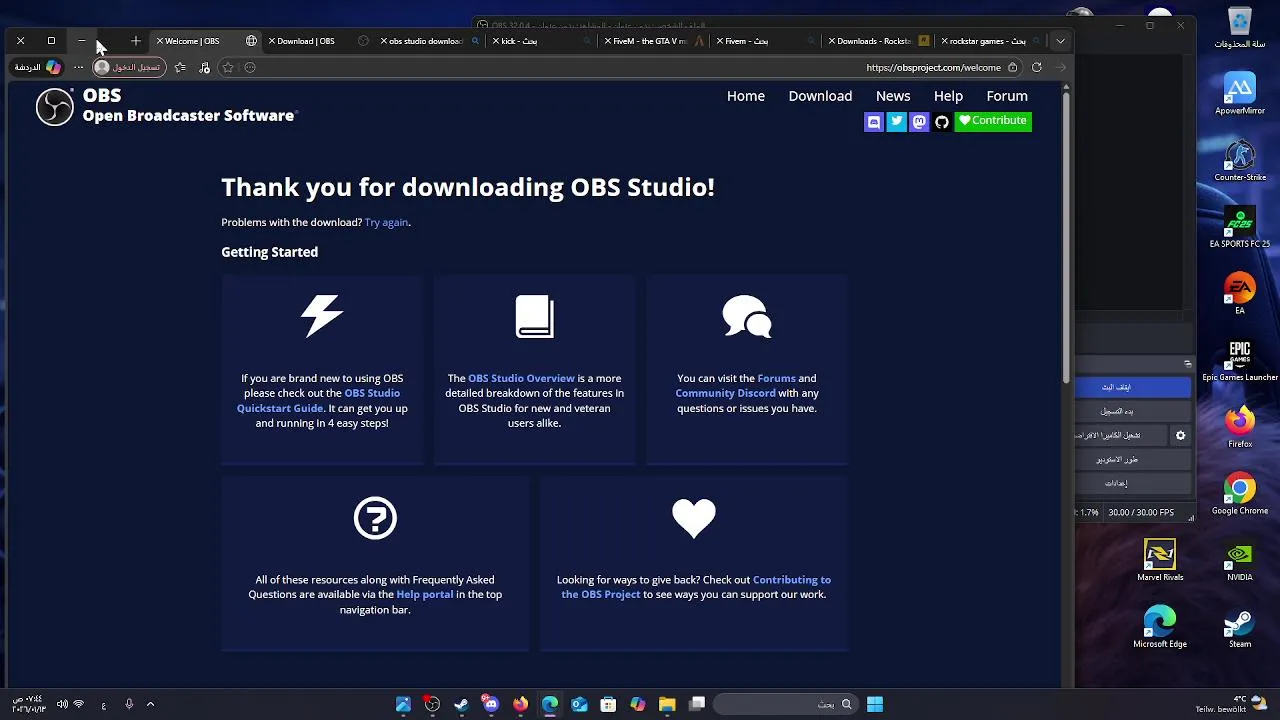Open the browser favorites star-list icon

click(180, 68)
